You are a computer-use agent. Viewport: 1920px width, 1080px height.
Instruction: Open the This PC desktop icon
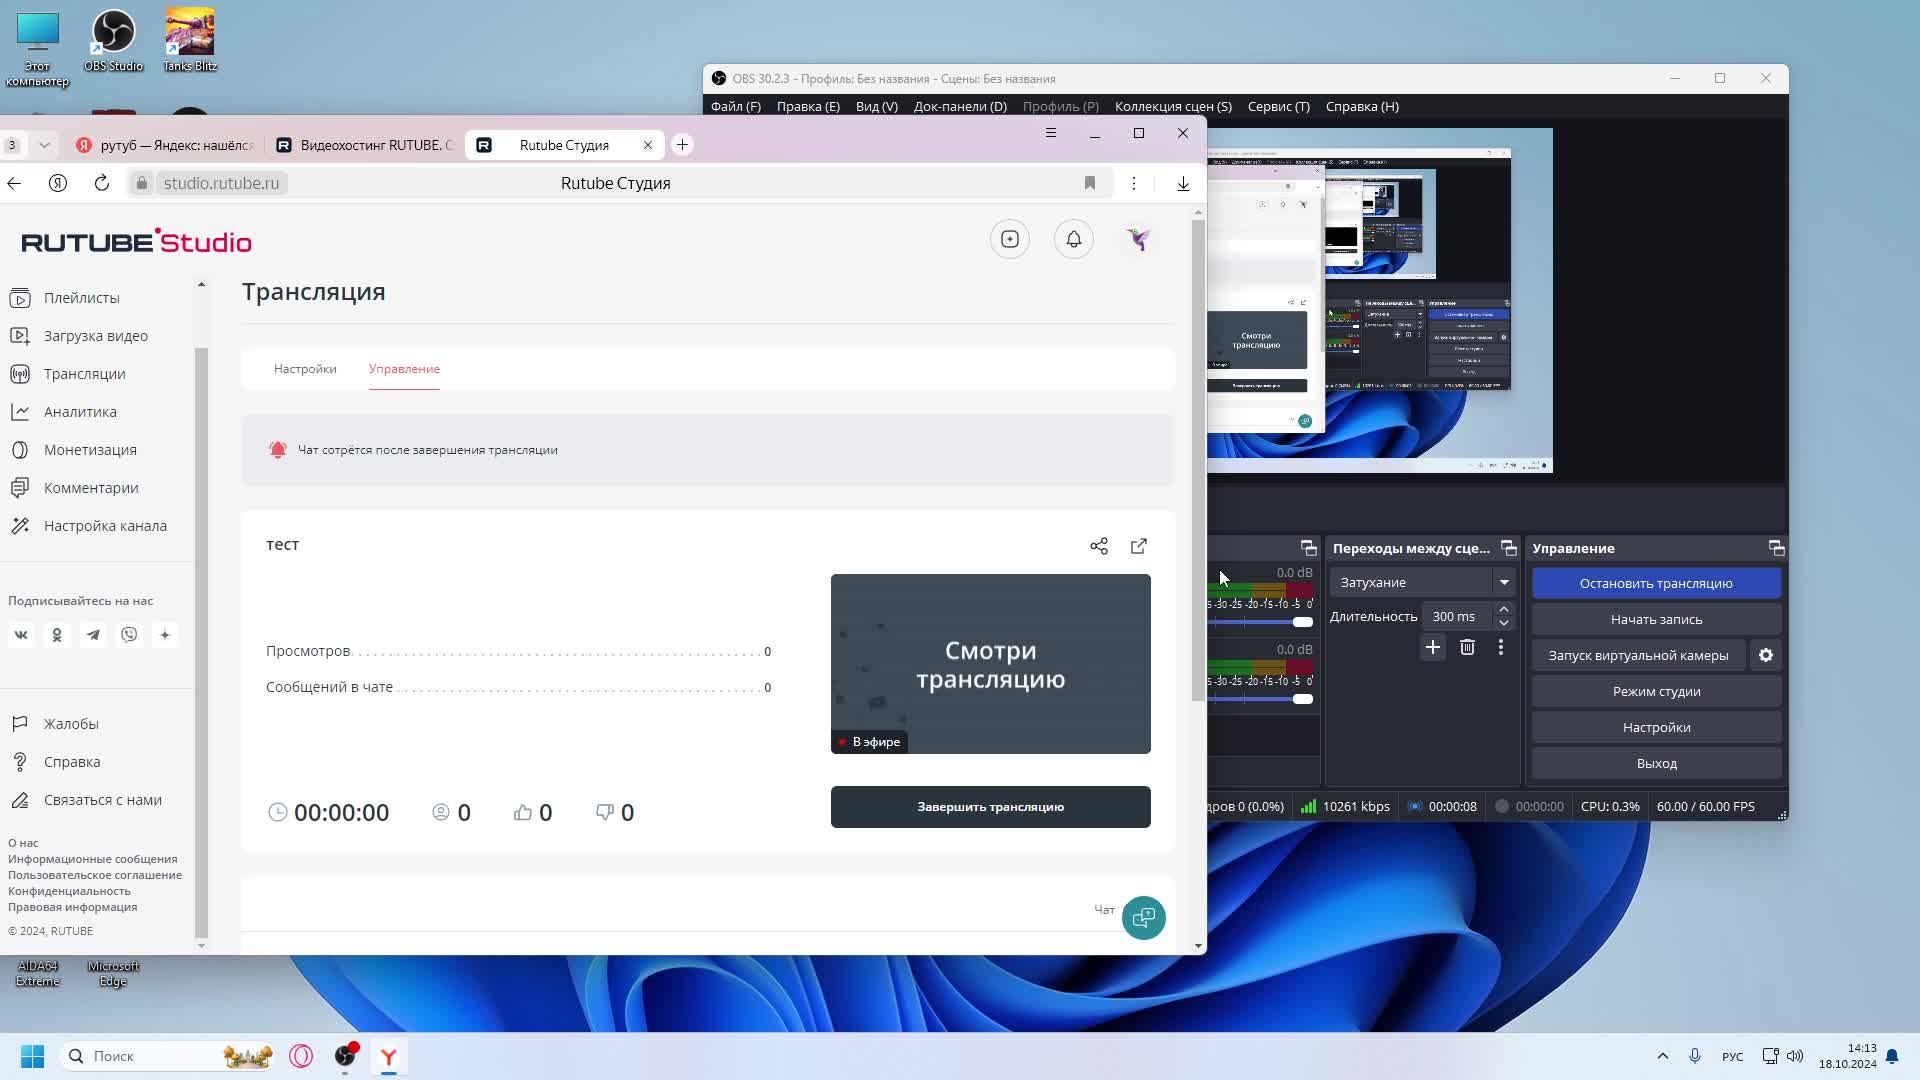[x=37, y=48]
